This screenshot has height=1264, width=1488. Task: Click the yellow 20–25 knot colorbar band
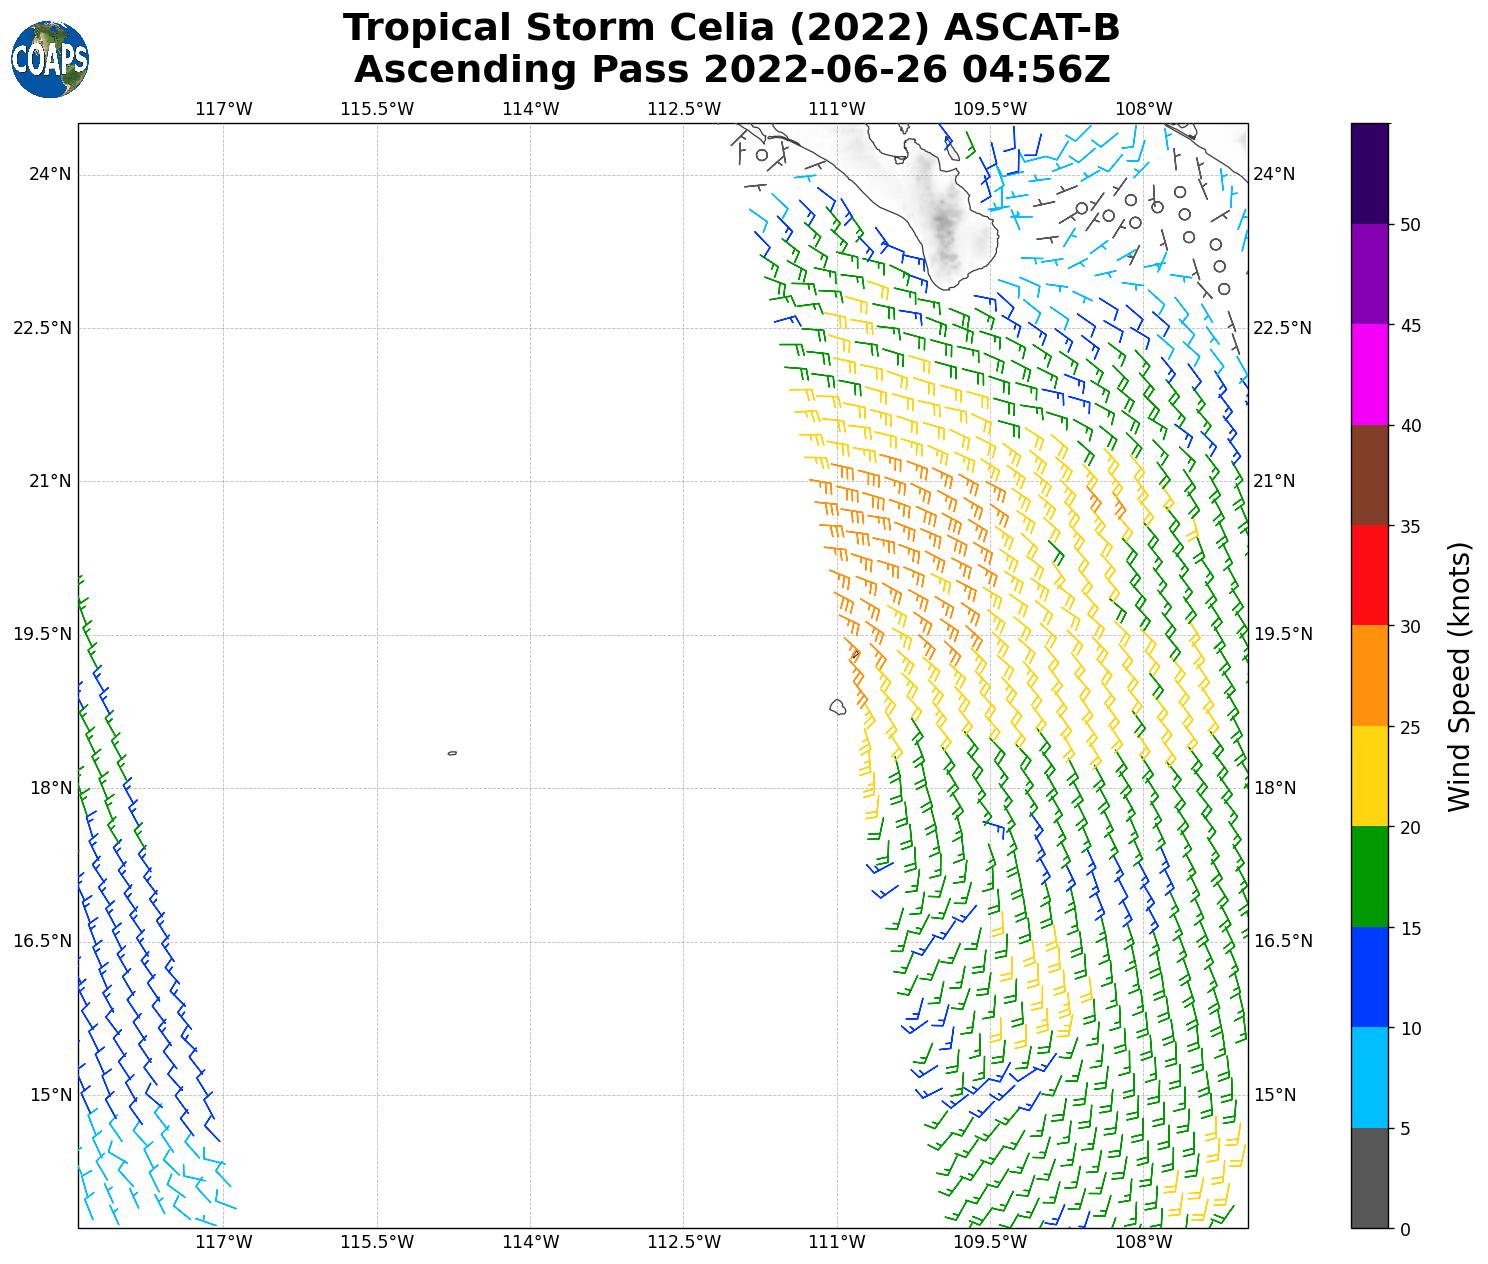1369,776
